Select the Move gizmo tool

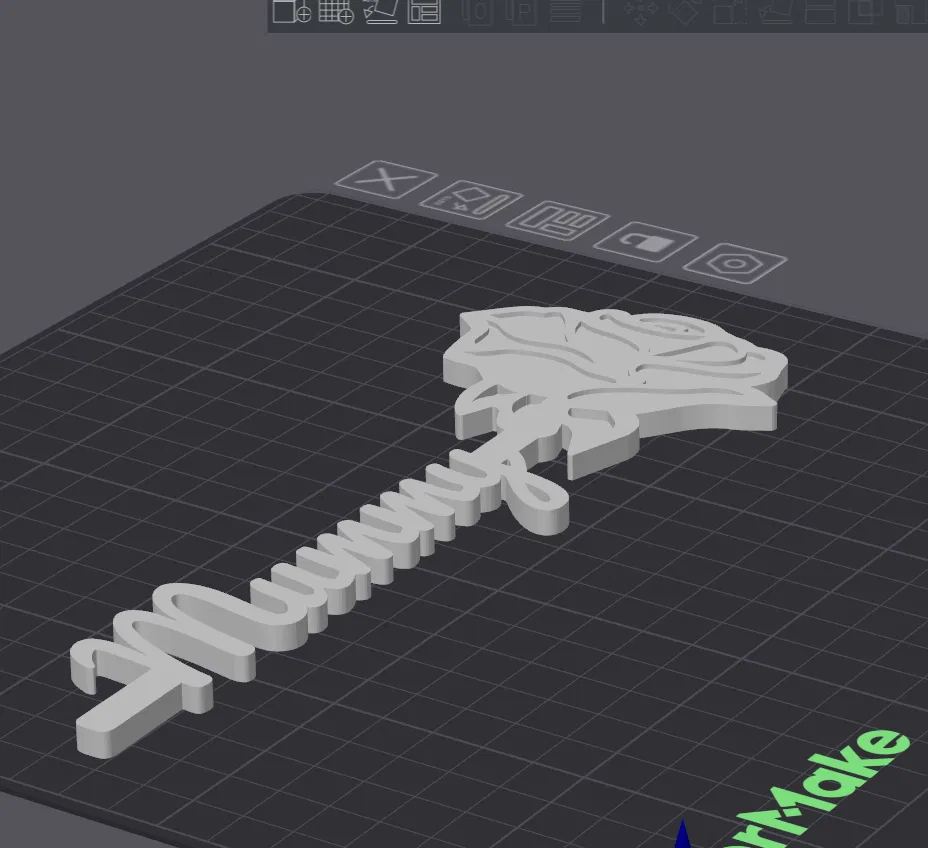click(641, 12)
